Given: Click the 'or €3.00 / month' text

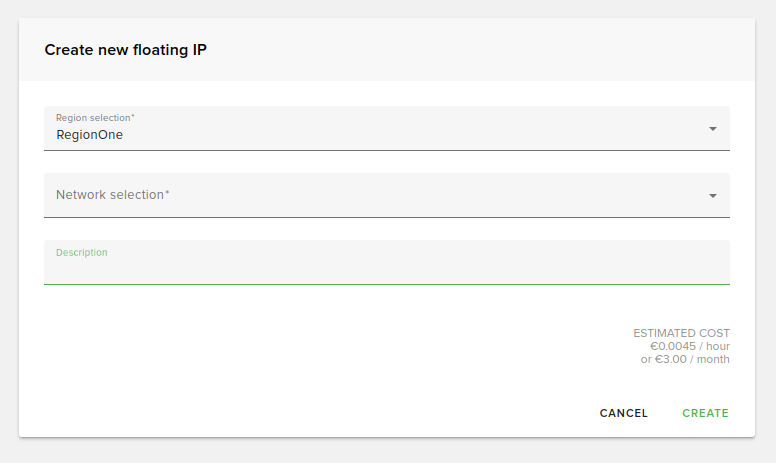Looking at the screenshot, I should click(685, 359).
